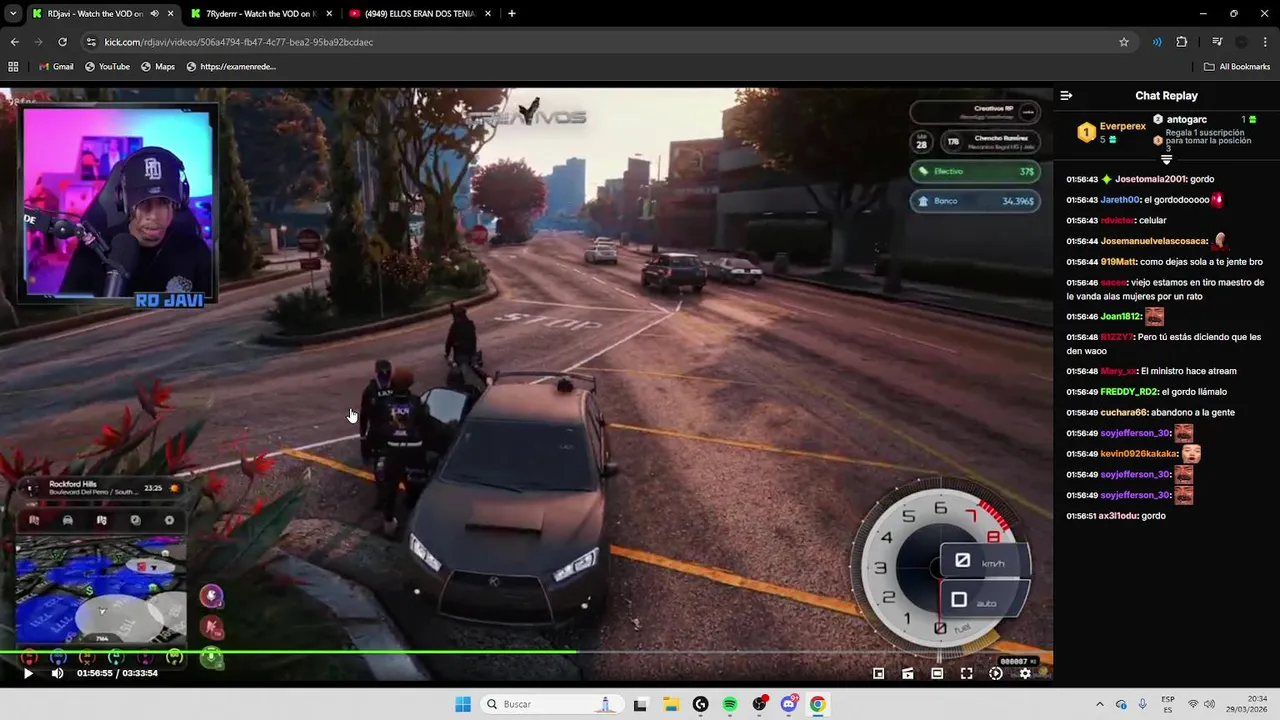Close the 7Ryderrr tab
This screenshot has width=1280, height=720.
tap(329, 14)
